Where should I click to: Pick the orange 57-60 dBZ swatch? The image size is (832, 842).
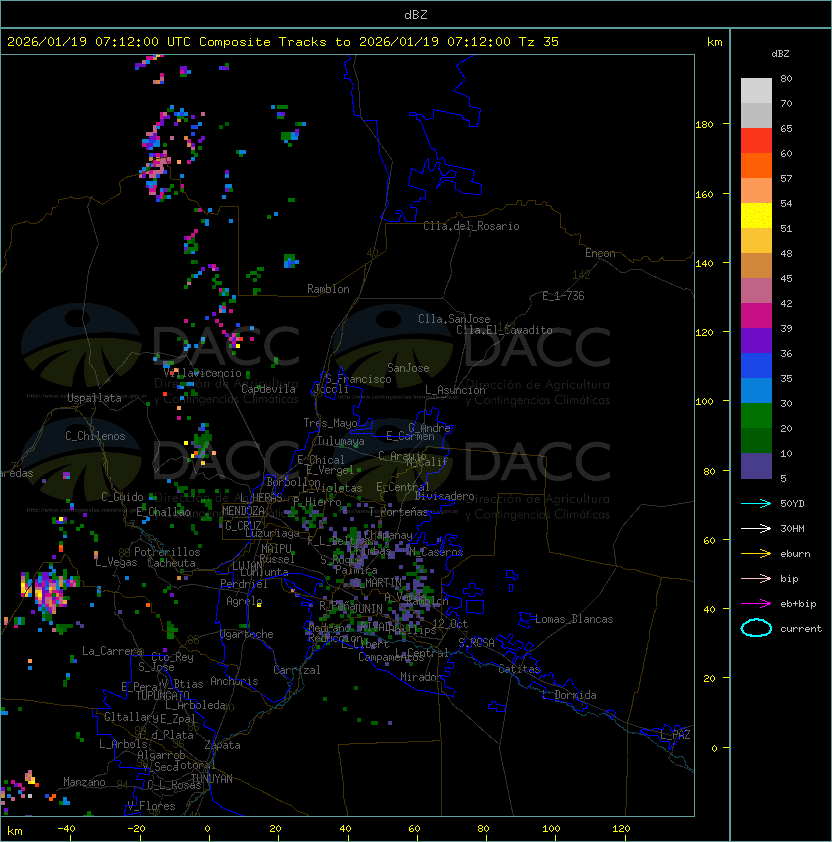point(756,166)
